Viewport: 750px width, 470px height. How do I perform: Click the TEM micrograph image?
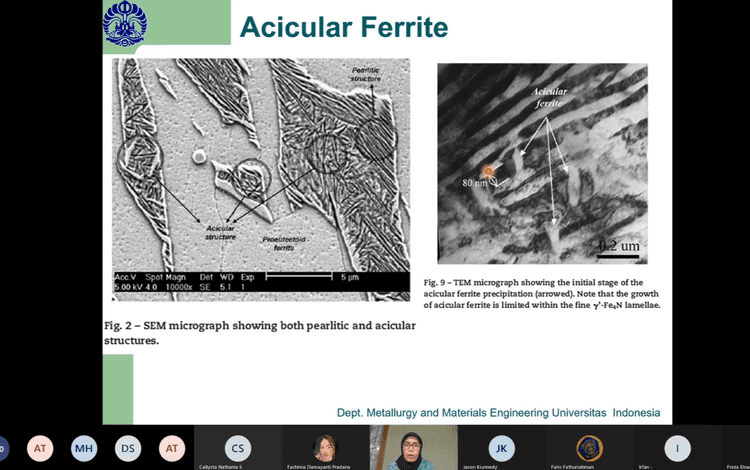tap(542, 164)
